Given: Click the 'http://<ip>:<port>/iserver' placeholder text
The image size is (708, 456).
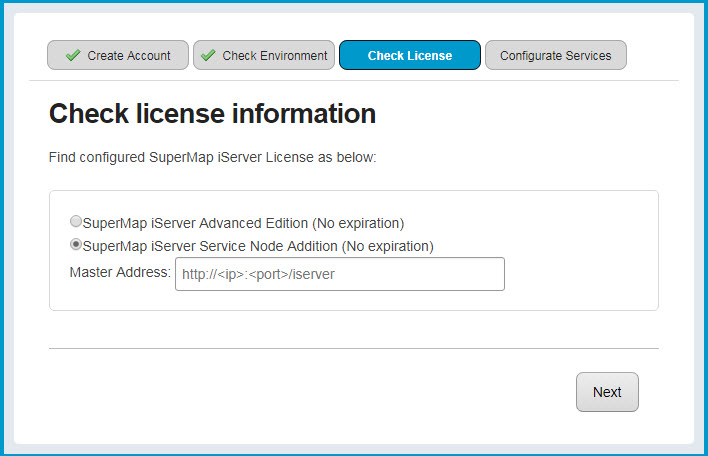Looking at the screenshot, I should pos(258,274).
